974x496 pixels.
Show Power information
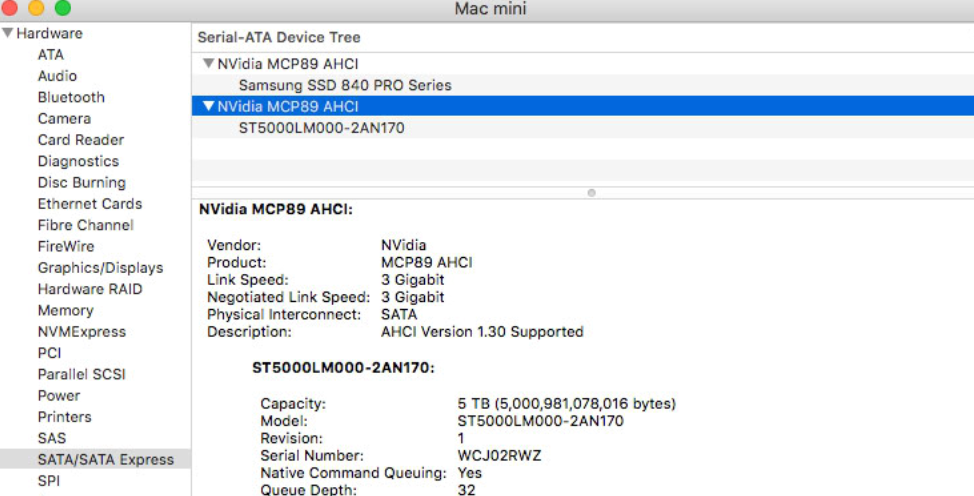coord(58,395)
